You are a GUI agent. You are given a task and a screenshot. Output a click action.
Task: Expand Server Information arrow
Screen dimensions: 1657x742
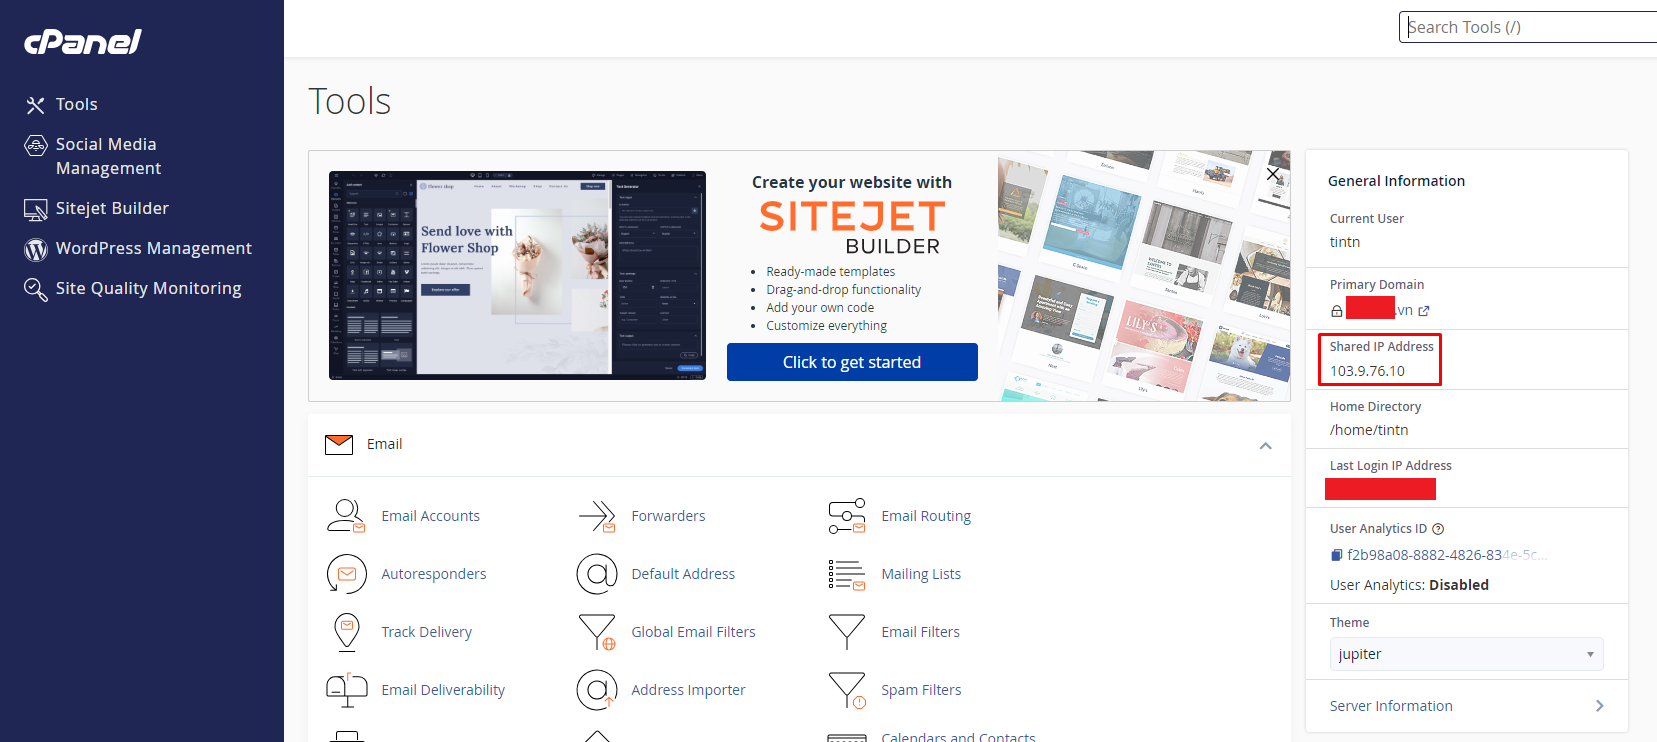[1599, 706]
